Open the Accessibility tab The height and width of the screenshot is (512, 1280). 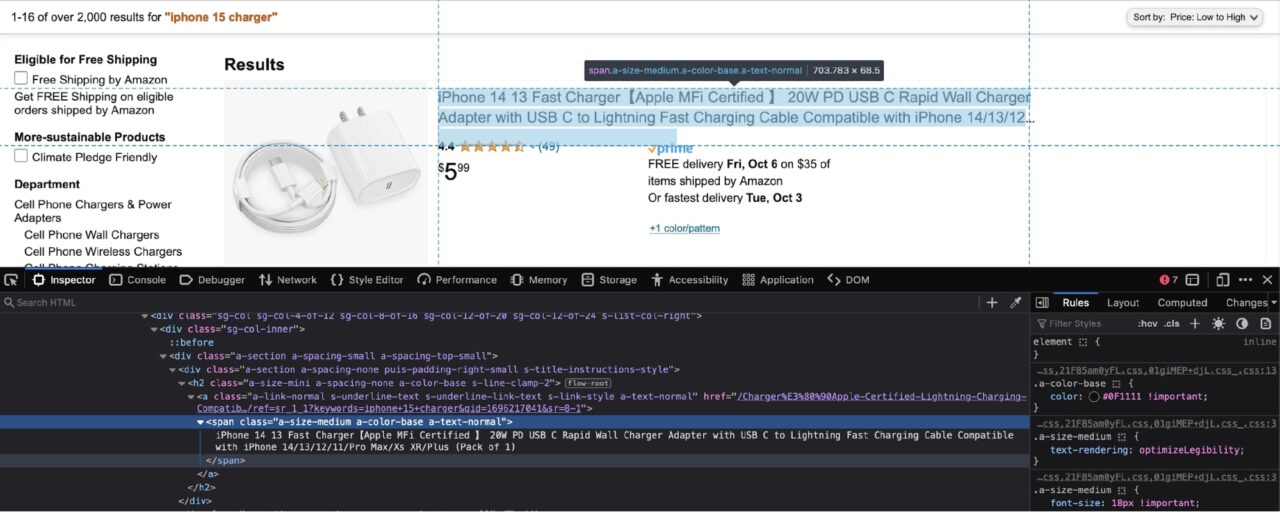coord(689,280)
